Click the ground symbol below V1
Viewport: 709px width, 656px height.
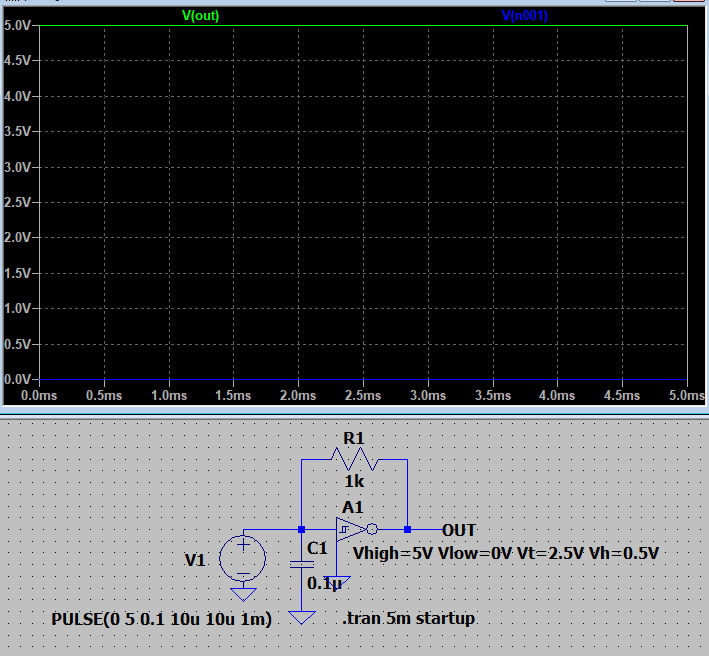(242, 594)
